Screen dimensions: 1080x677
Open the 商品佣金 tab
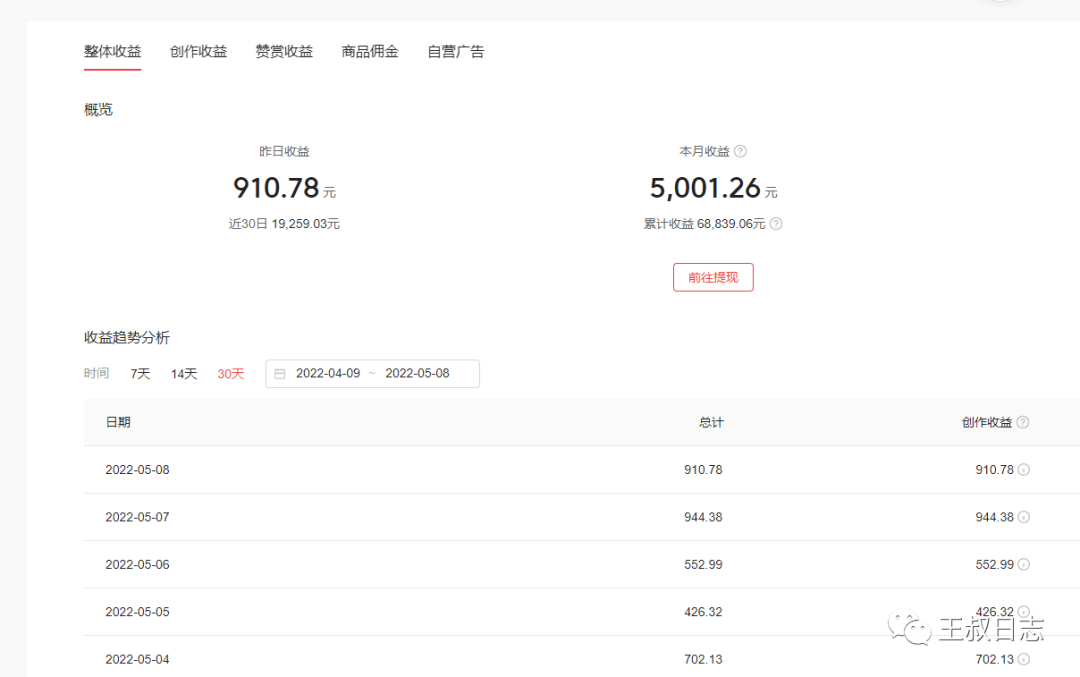pos(370,52)
